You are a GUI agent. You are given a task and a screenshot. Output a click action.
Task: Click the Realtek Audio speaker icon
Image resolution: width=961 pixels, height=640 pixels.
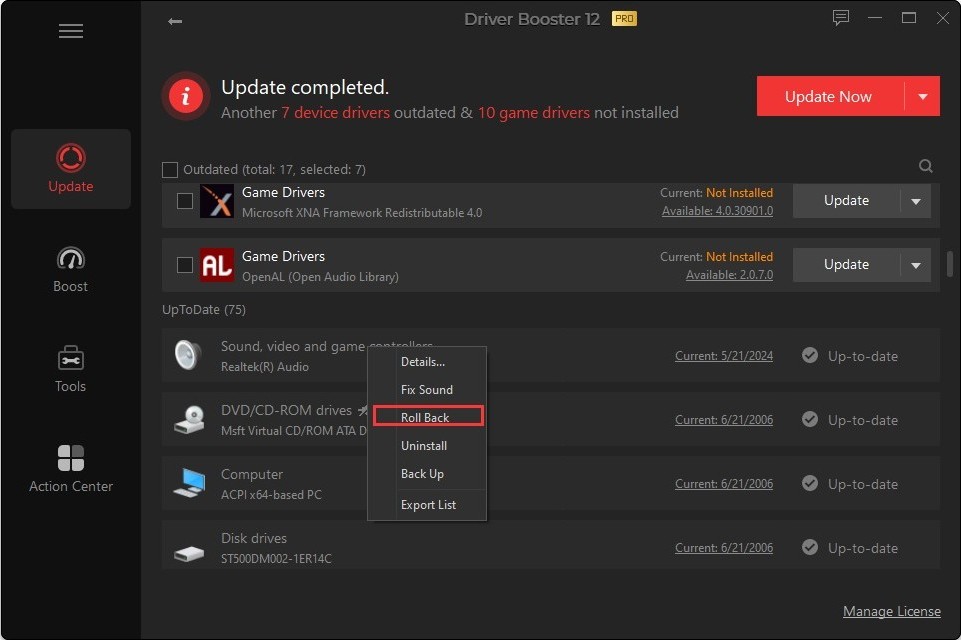point(188,355)
